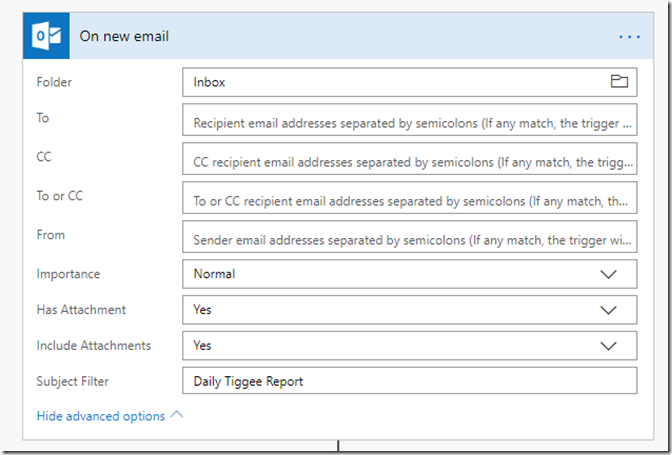Click the Subject Filter field with Daily Tiggee Report

pos(410,381)
